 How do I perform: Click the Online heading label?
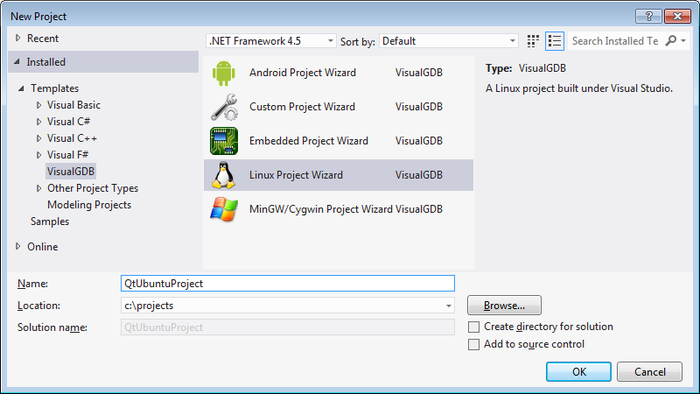point(42,247)
